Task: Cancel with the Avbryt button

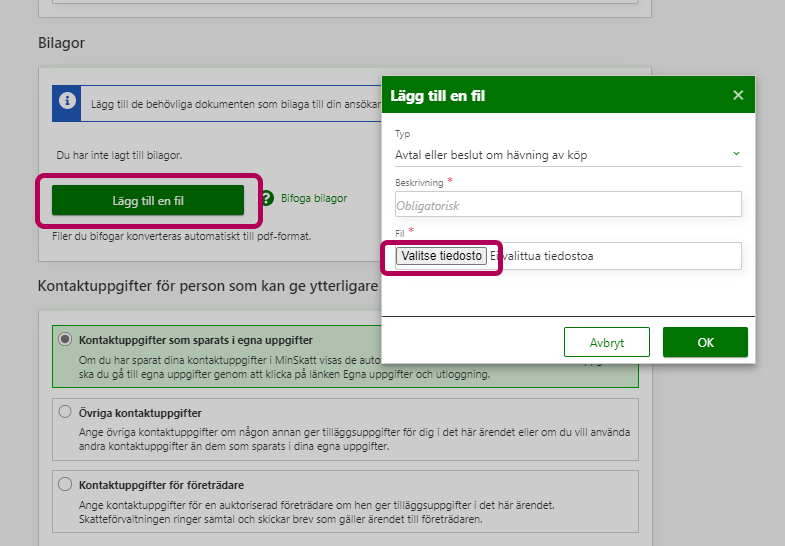Action: tap(606, 342)
